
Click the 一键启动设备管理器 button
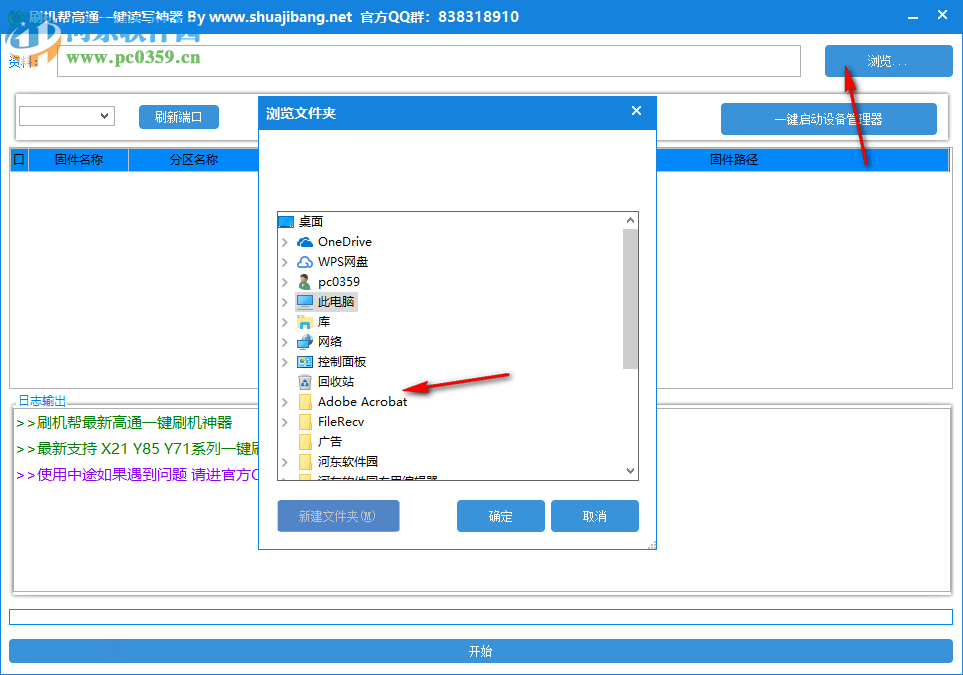[x=828, y=119]
